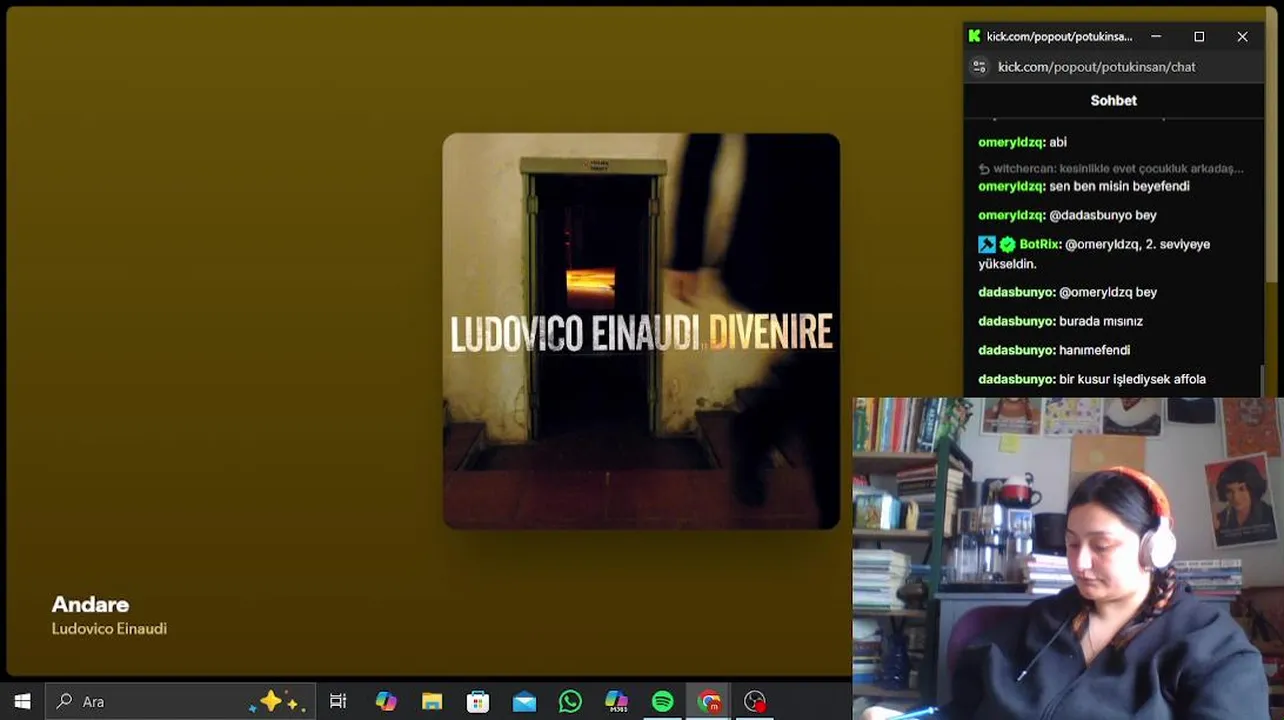
Task: Click dadasbunyo on "hanımefendi" message
Action: click(x=1016, y=350)
